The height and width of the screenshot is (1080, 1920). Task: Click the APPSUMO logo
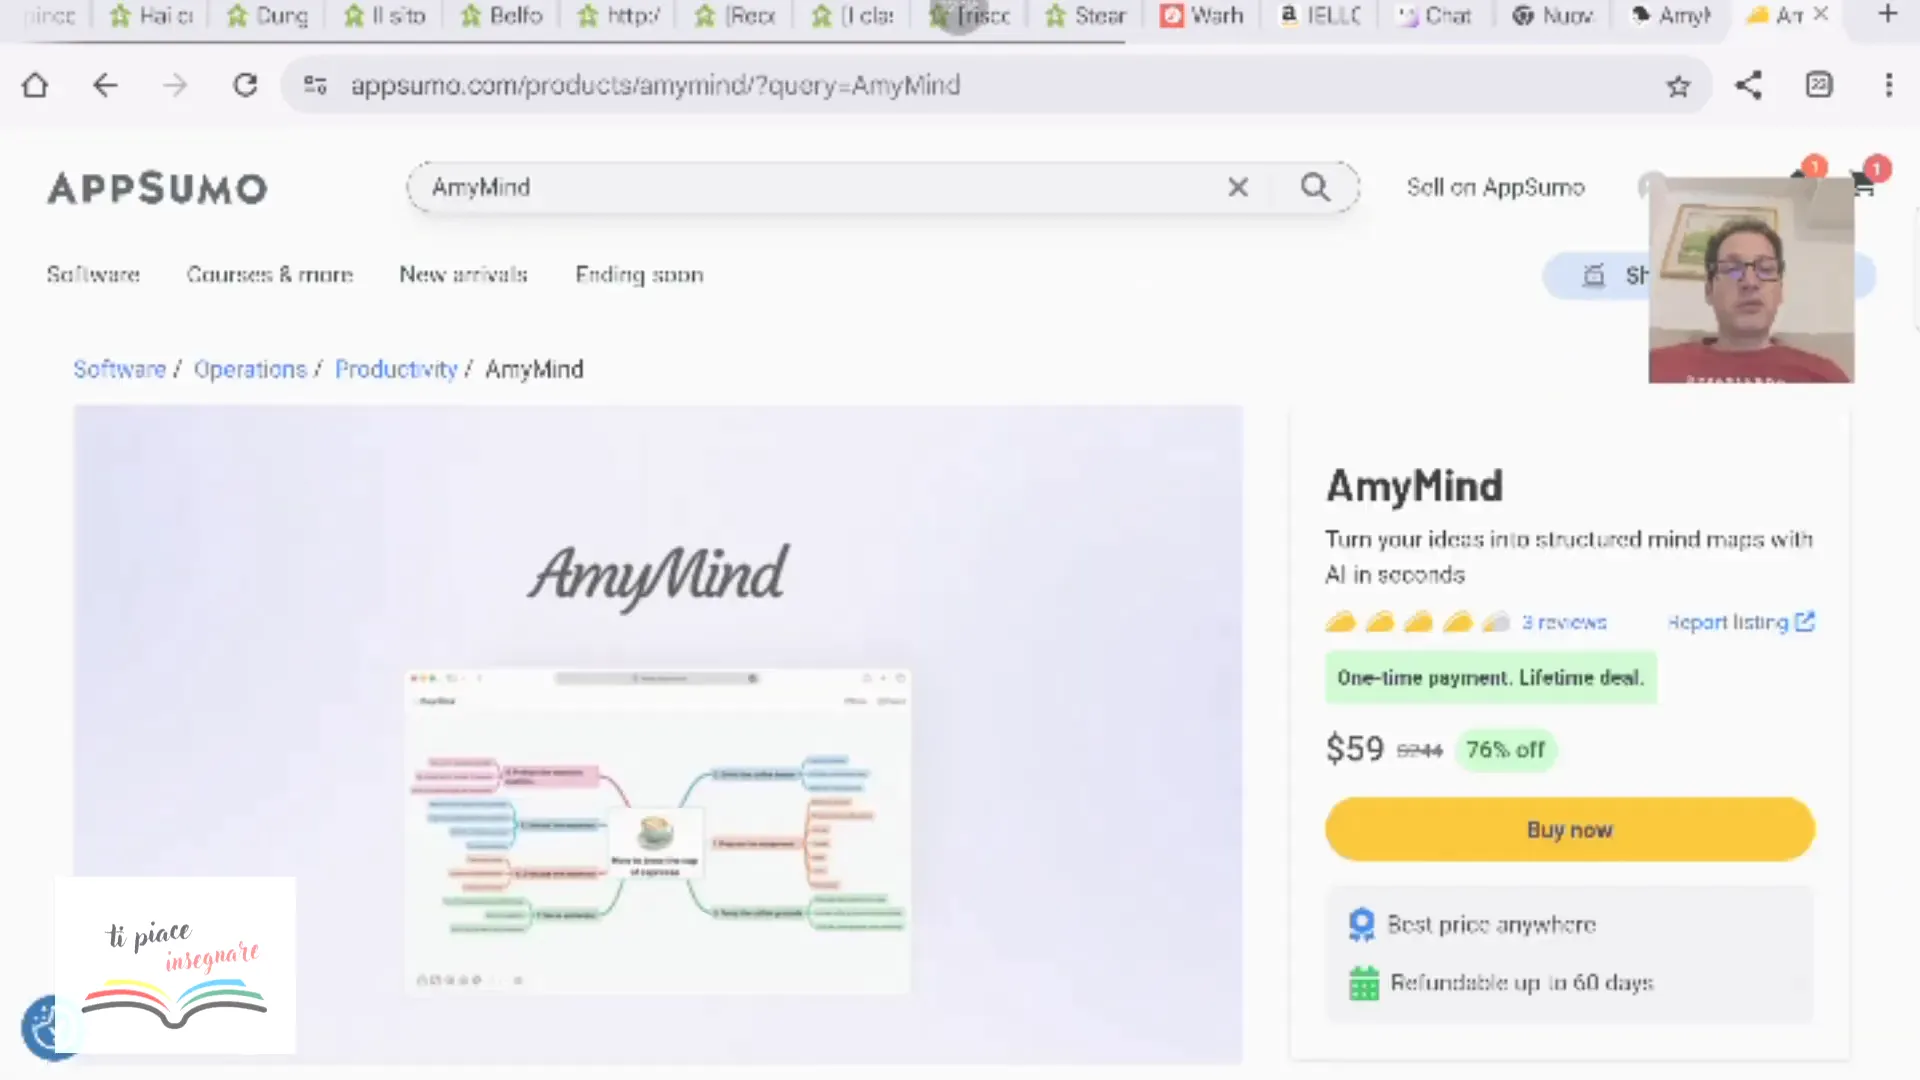point(157,188)
